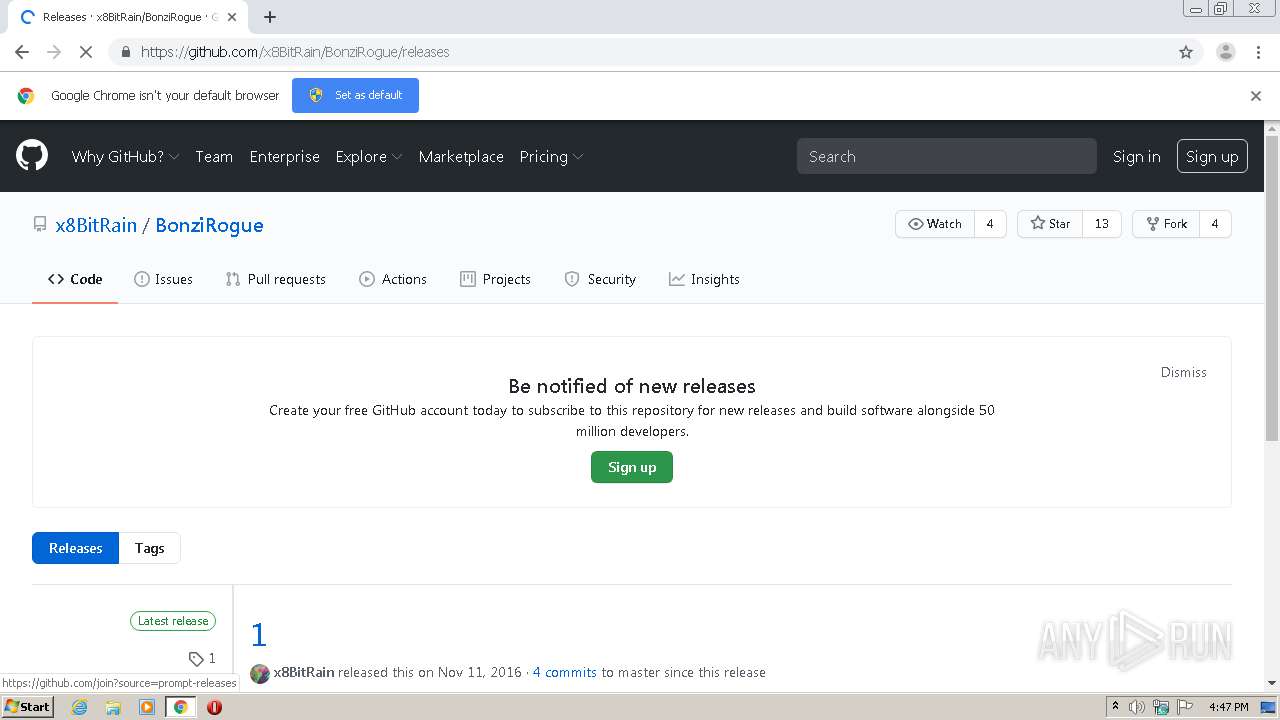Switch to the Insights tab
This screenshot has height=720, width=1280.
tap(704, 279)
